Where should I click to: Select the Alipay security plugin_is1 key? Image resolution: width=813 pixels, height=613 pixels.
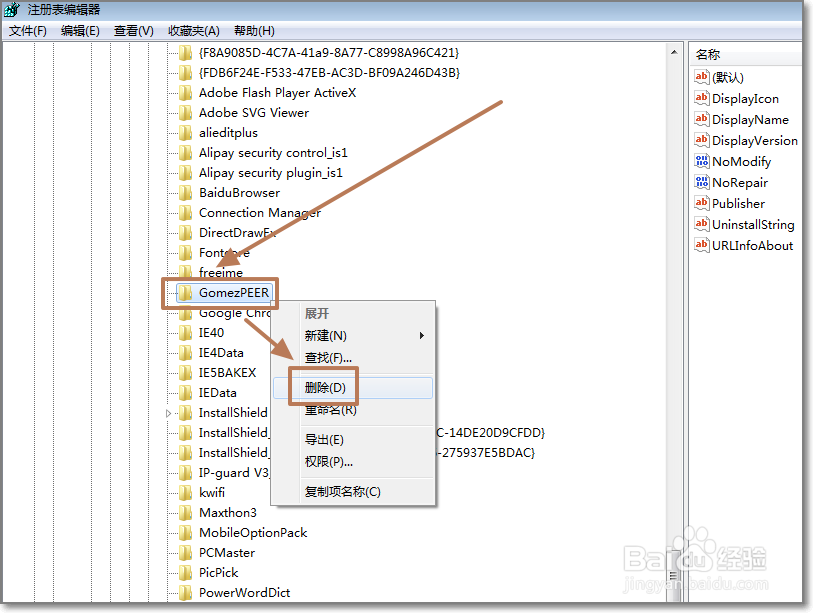(x=271, y=173)
